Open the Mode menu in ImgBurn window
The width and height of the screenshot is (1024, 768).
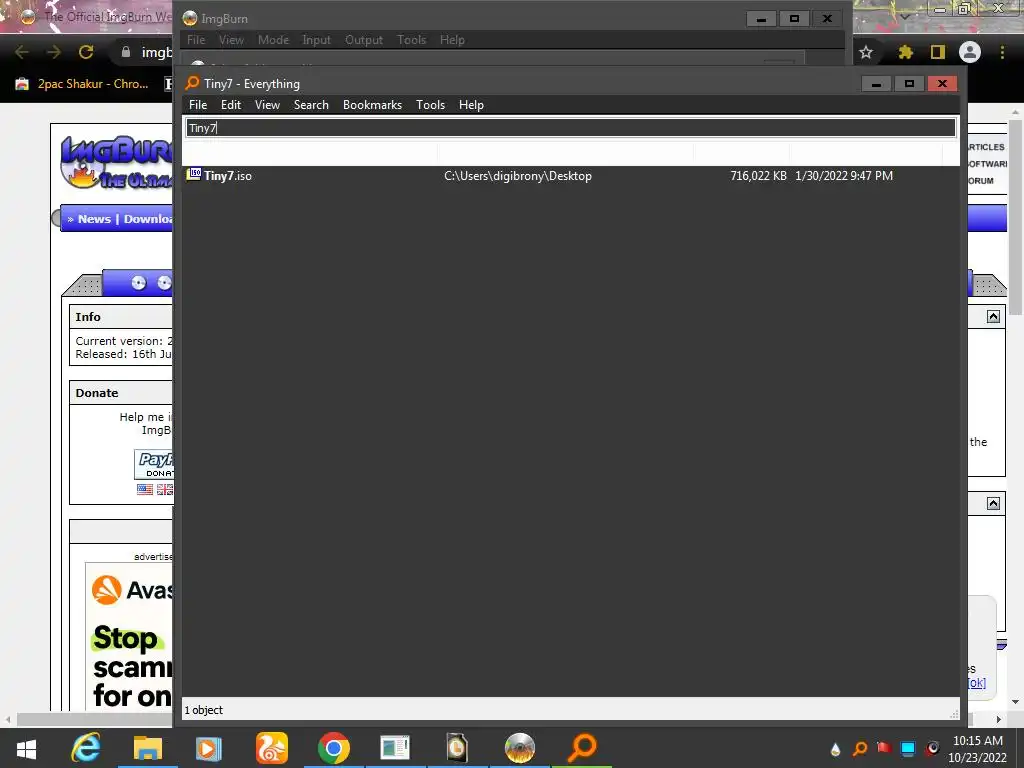(273, 40)
